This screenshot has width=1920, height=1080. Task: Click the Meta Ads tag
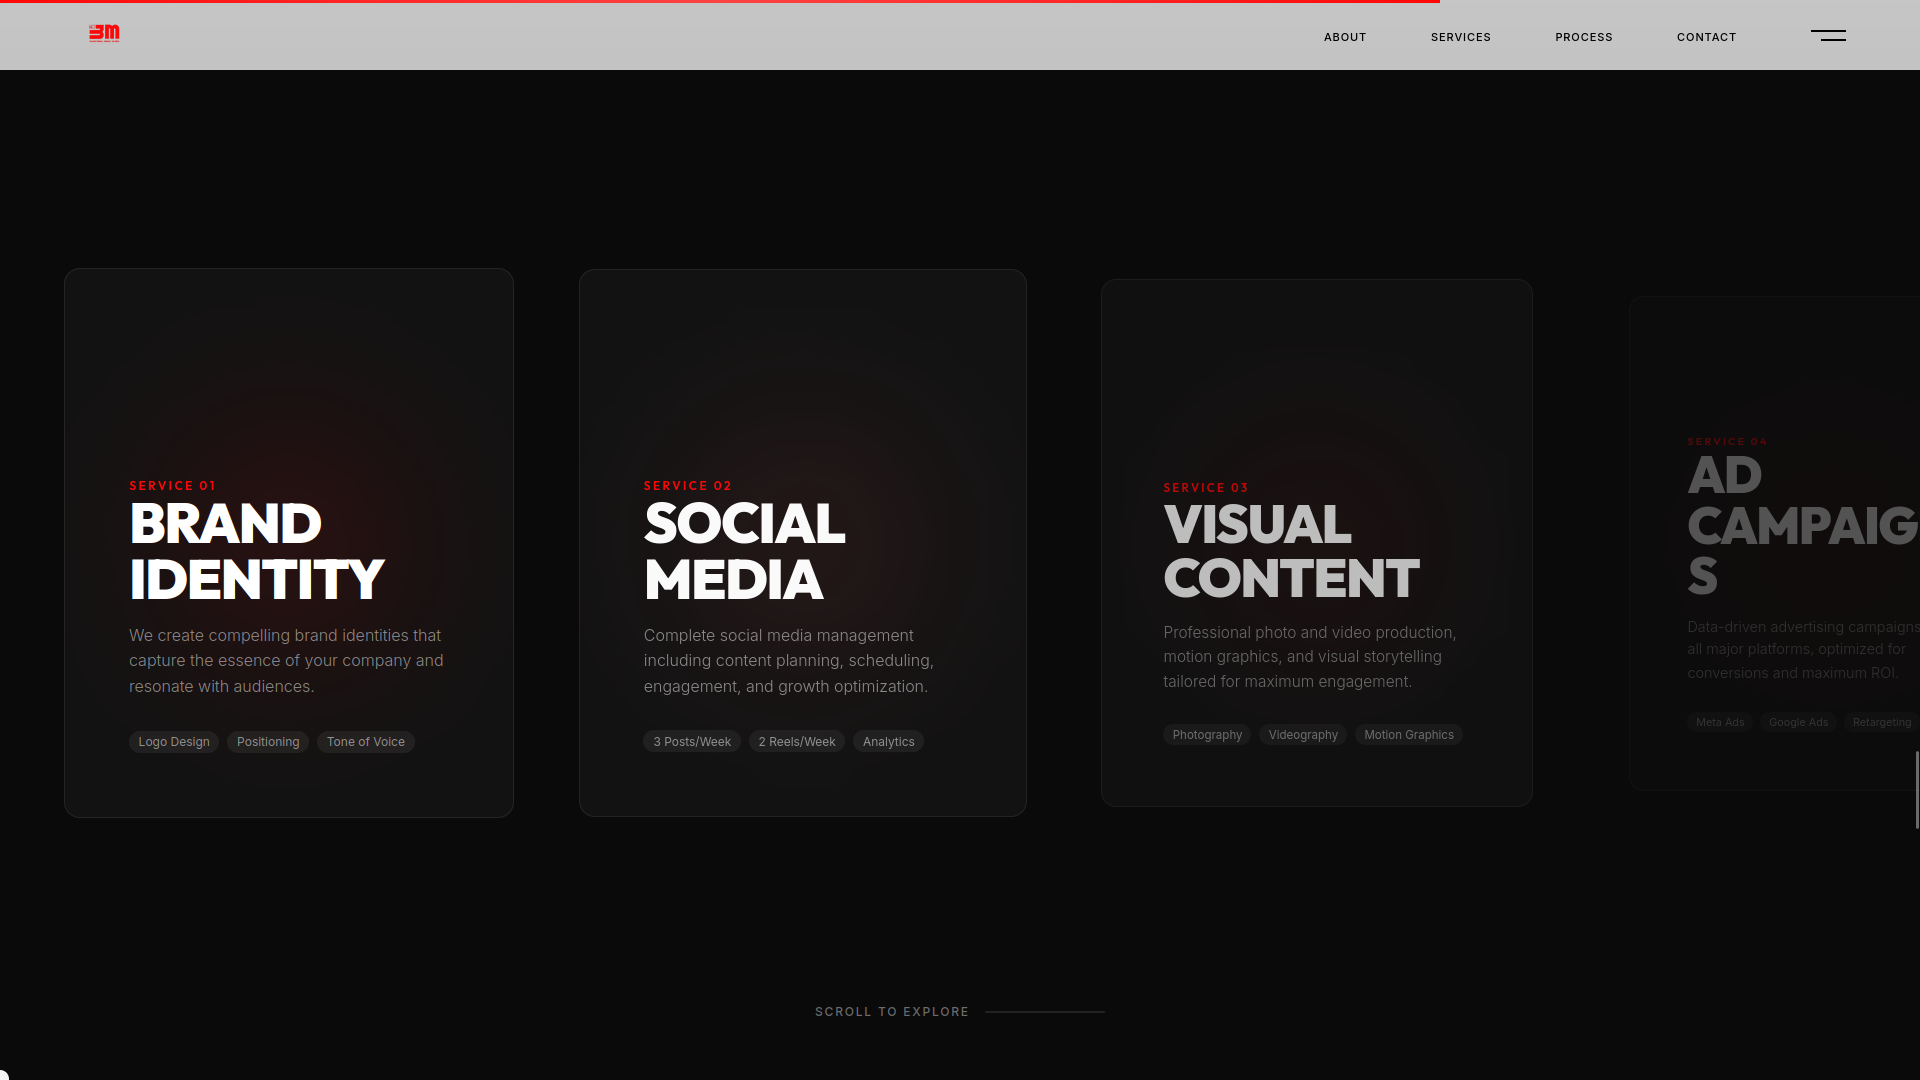(x=1720, y=722)
